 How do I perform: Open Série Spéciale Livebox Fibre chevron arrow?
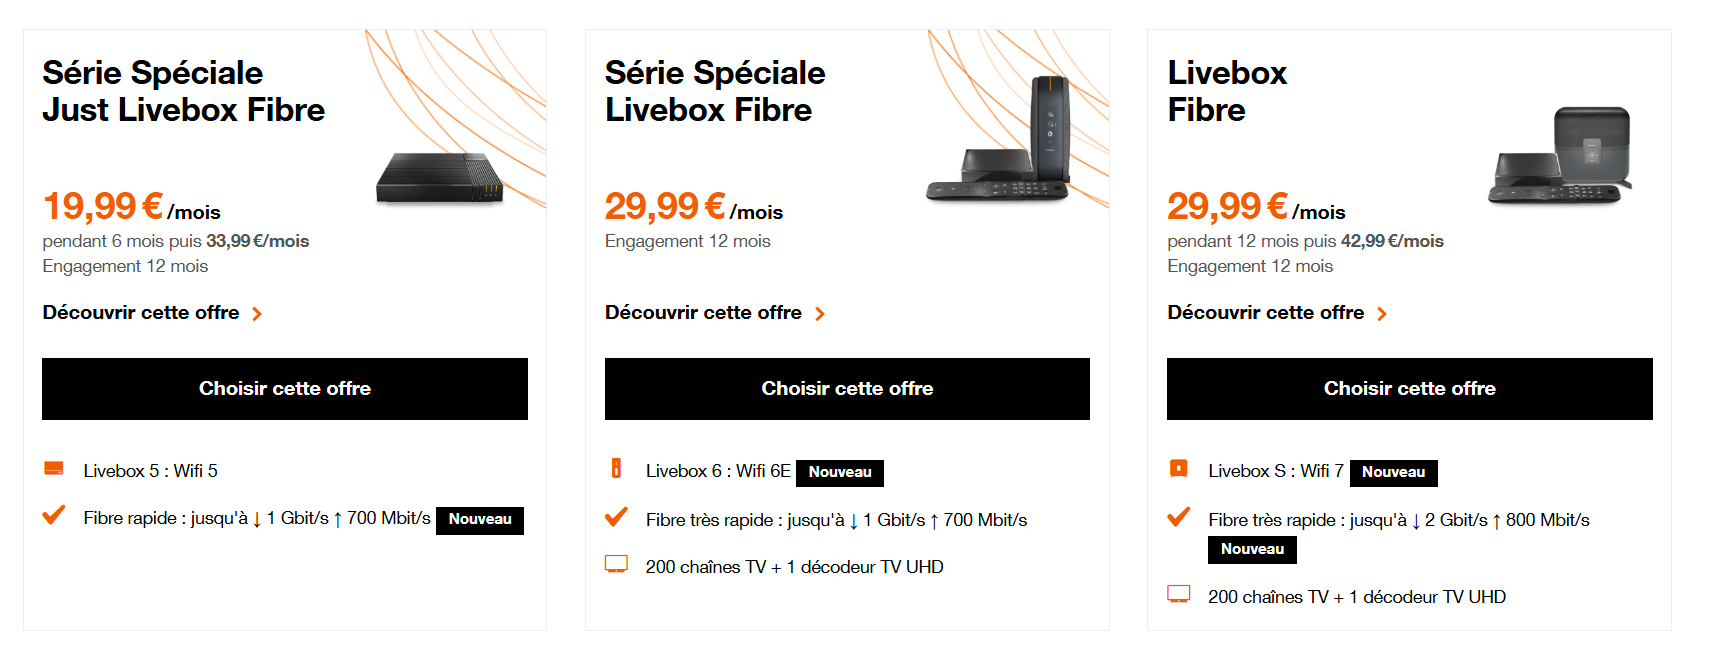coord(820,314)
